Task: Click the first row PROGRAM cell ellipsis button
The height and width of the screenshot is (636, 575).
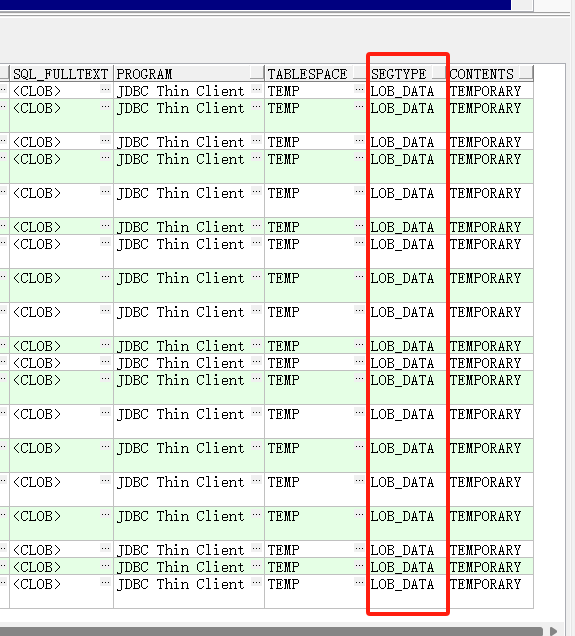Action: click(256, 89)
